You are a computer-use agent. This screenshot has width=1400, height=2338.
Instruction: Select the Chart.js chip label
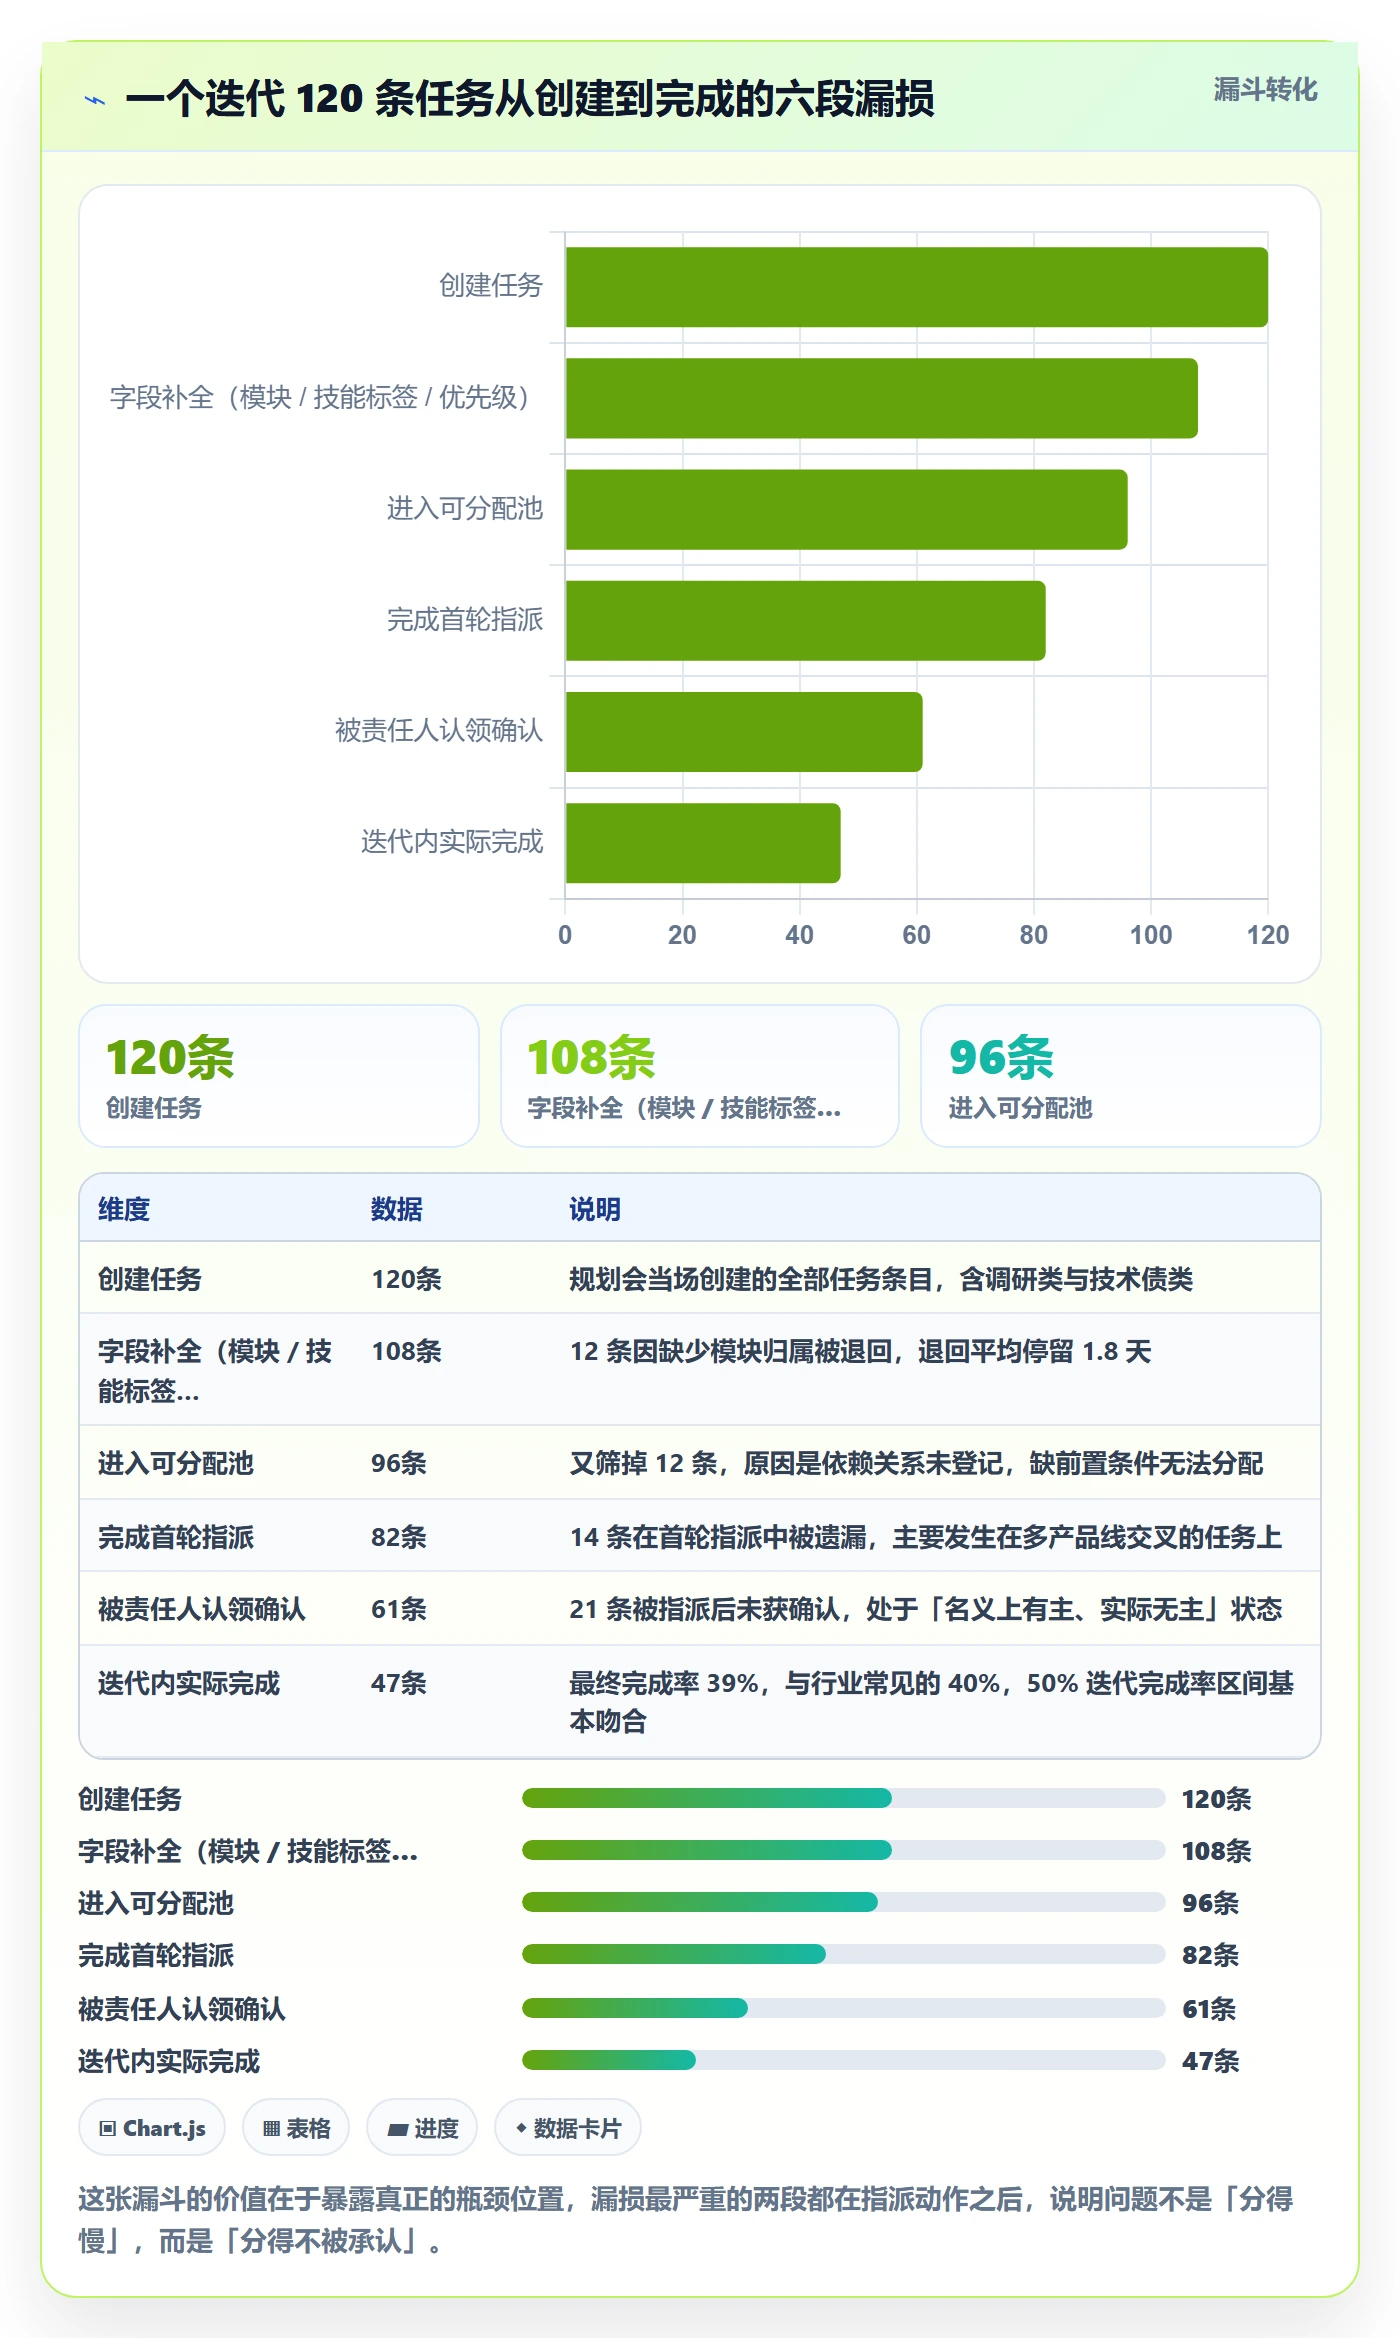(164, 2128)
